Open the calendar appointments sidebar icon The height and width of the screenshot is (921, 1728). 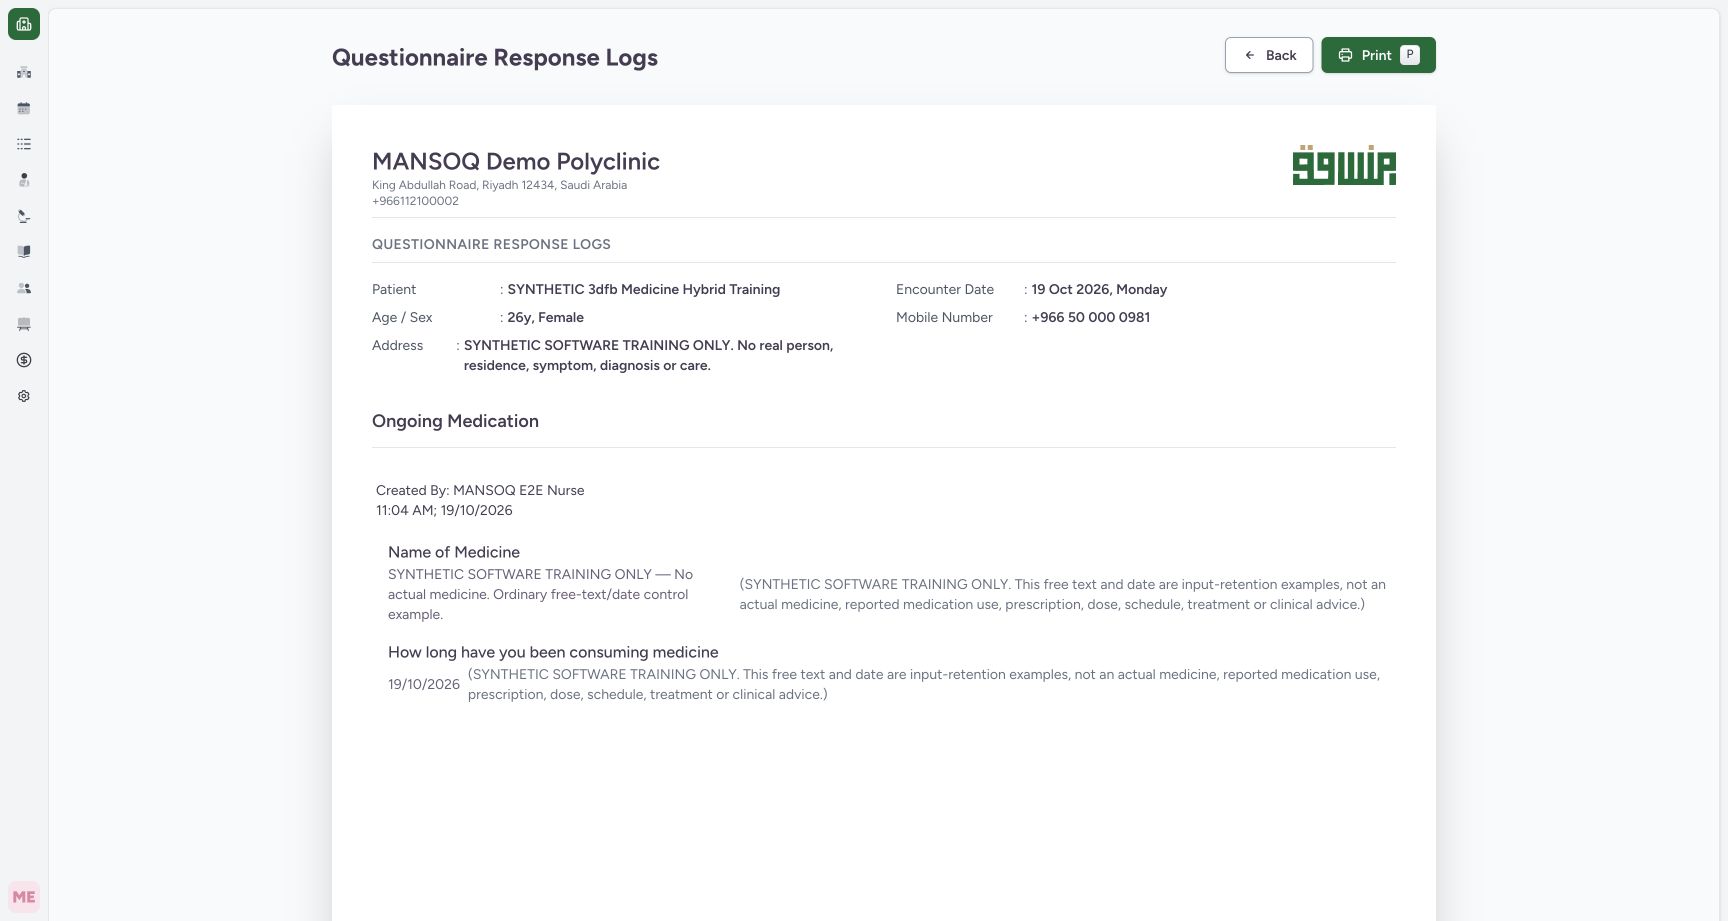[x=24, y=108]
